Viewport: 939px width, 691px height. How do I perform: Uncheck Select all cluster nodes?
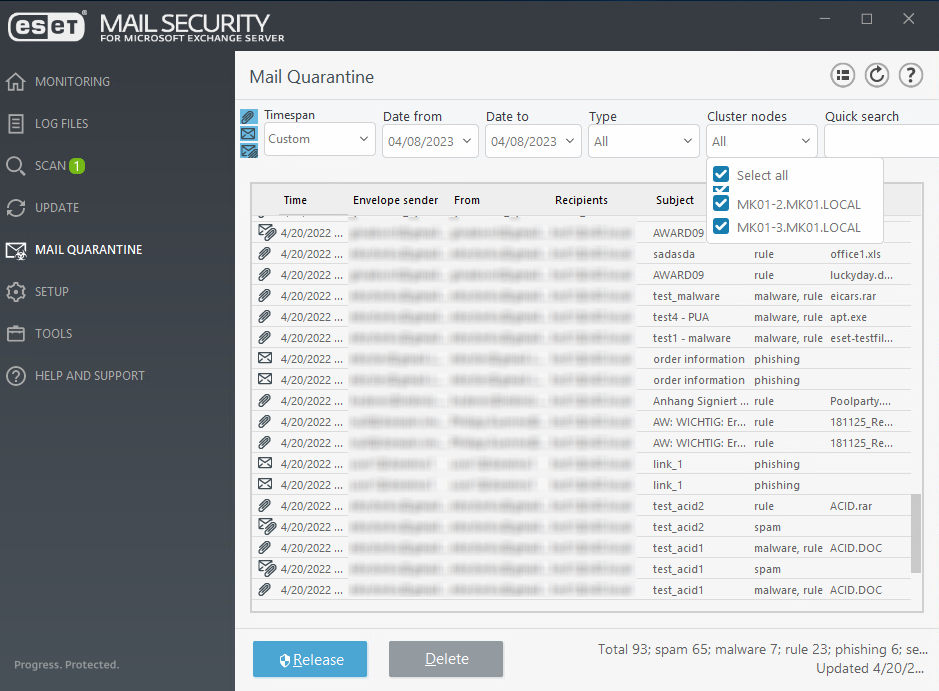click(x=721, y=175)
